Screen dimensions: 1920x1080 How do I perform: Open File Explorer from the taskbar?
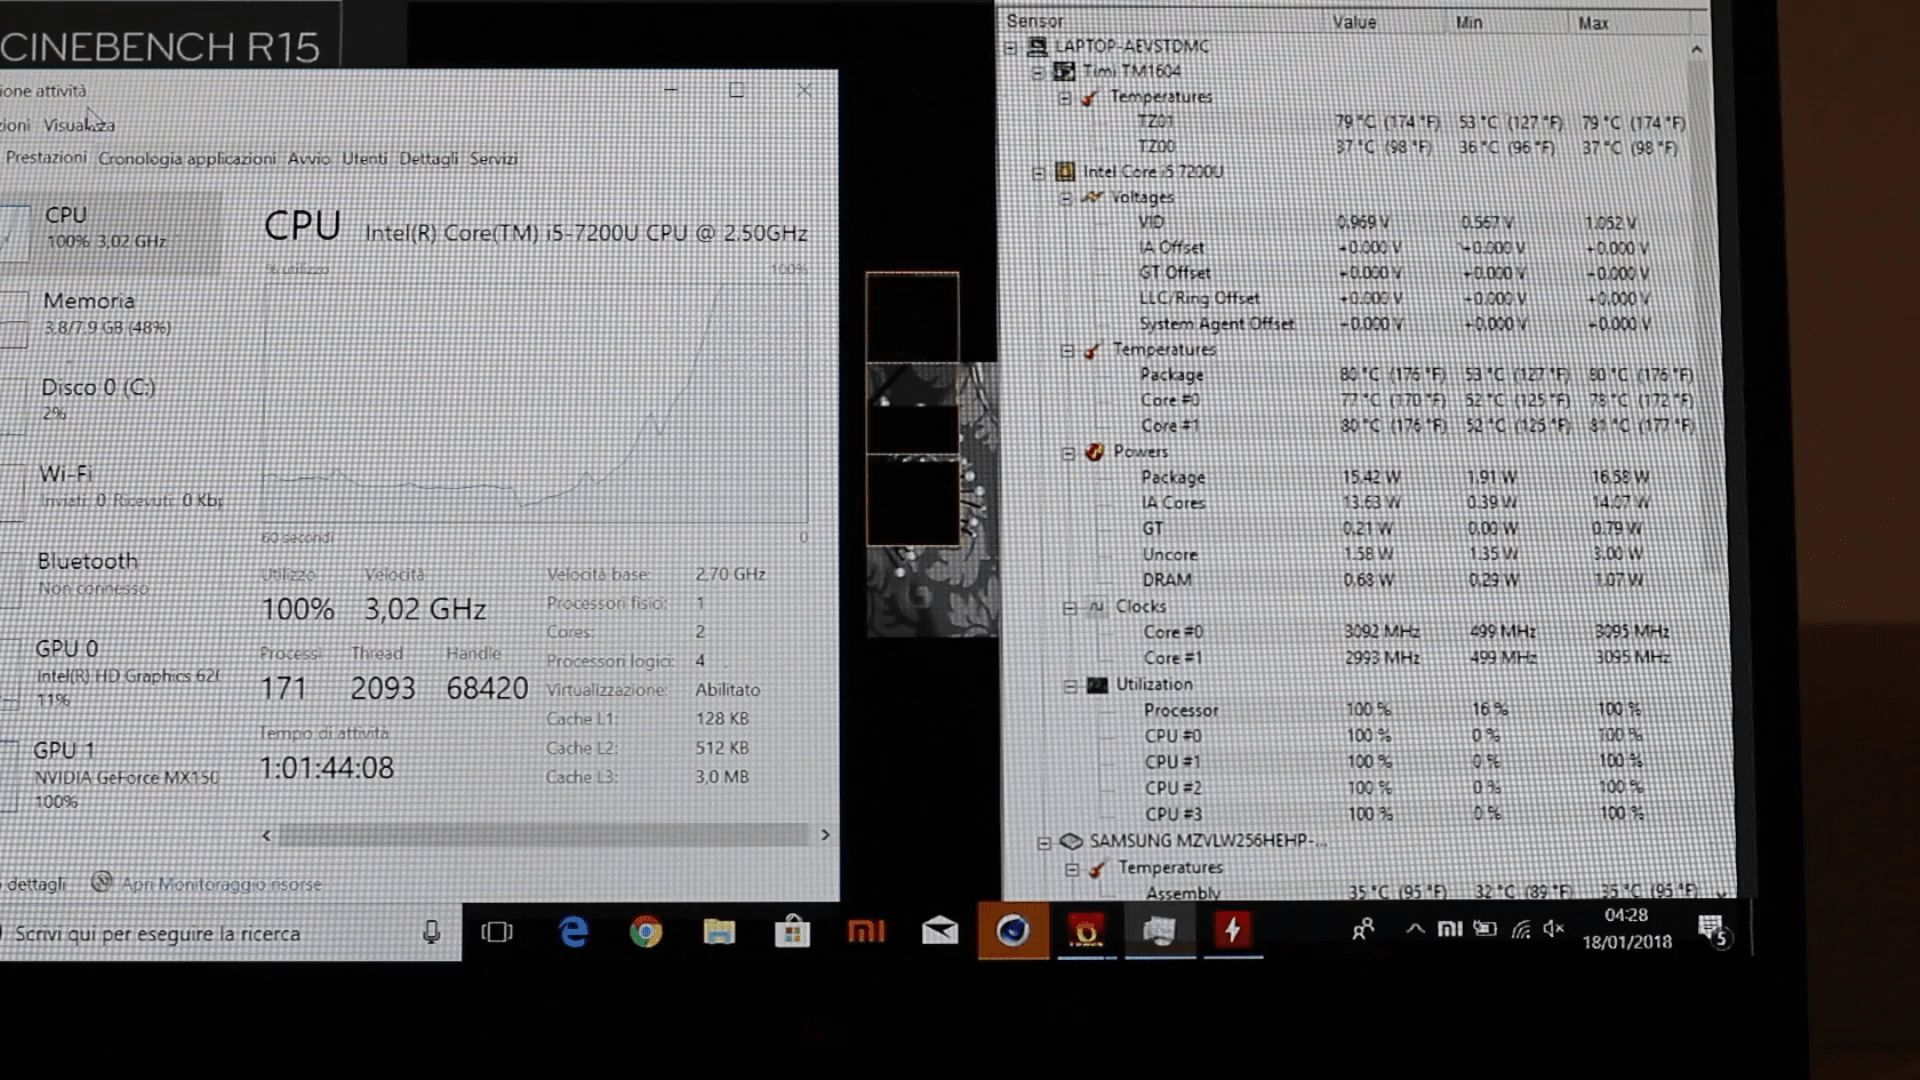pos(719,932)
